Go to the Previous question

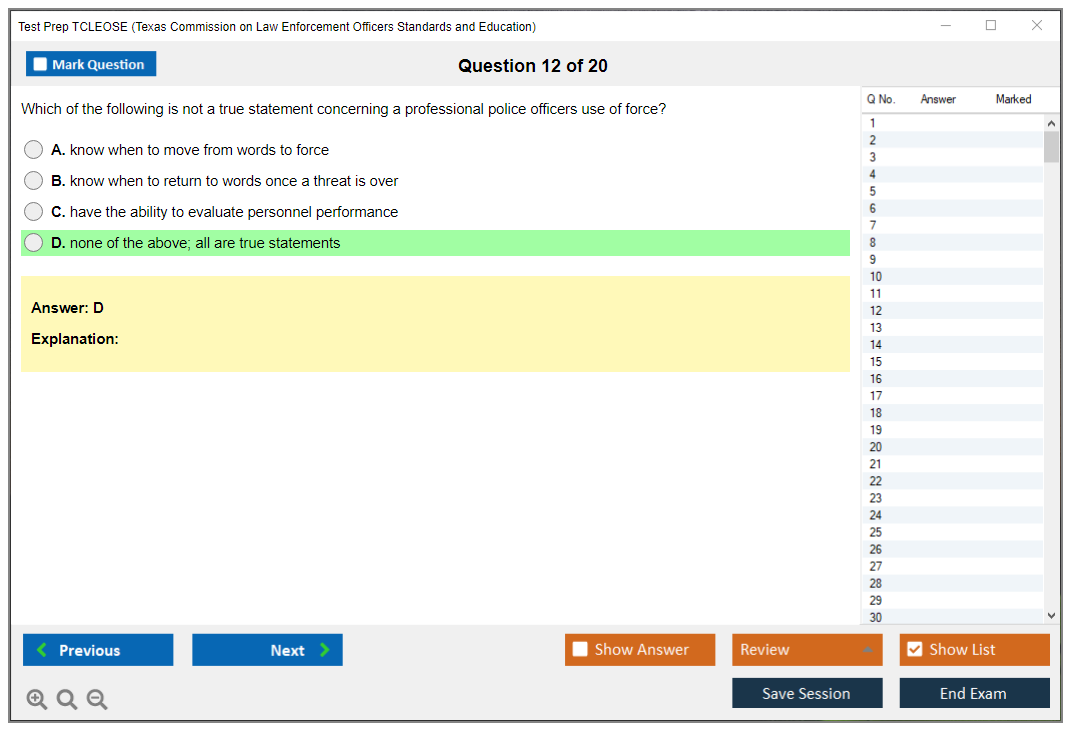click(x=98, y=650)
